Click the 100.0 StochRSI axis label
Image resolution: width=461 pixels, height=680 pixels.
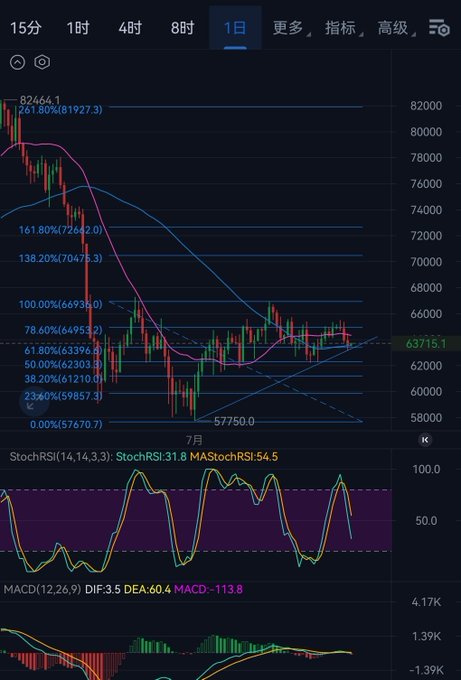tap(426, 469)
